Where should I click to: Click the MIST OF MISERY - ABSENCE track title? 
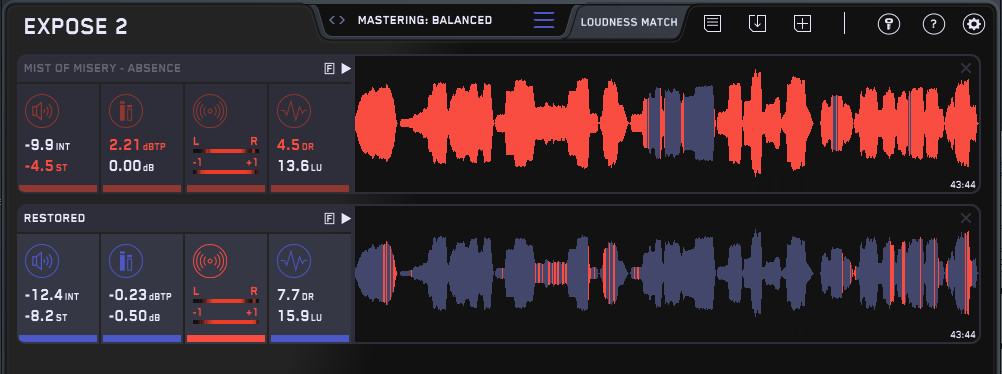102,68
